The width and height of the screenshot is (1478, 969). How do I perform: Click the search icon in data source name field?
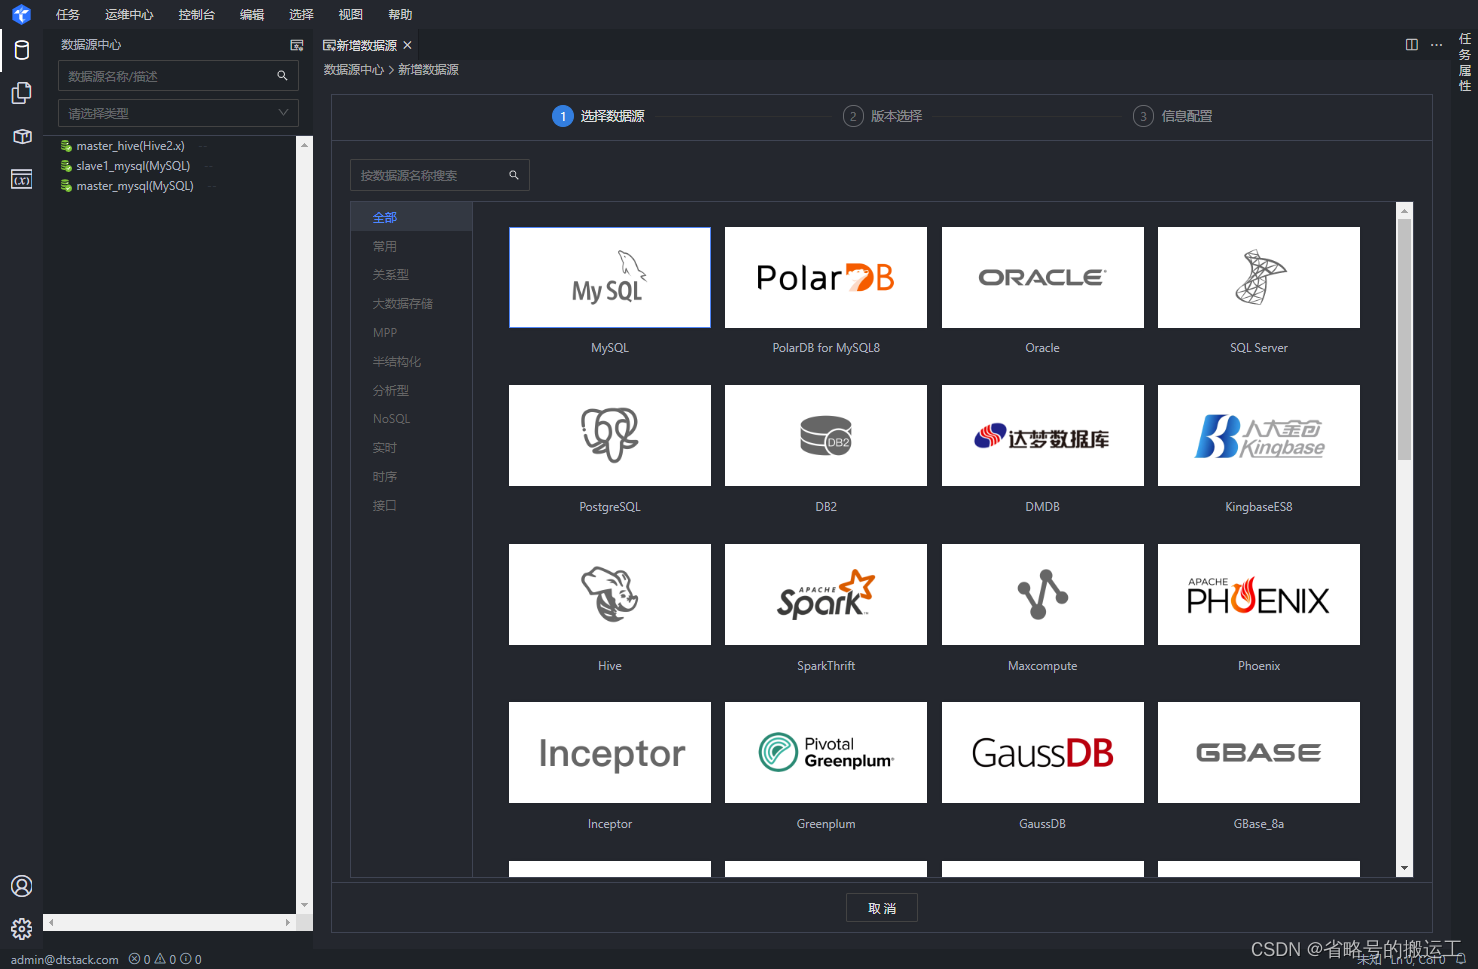point(282,76)
